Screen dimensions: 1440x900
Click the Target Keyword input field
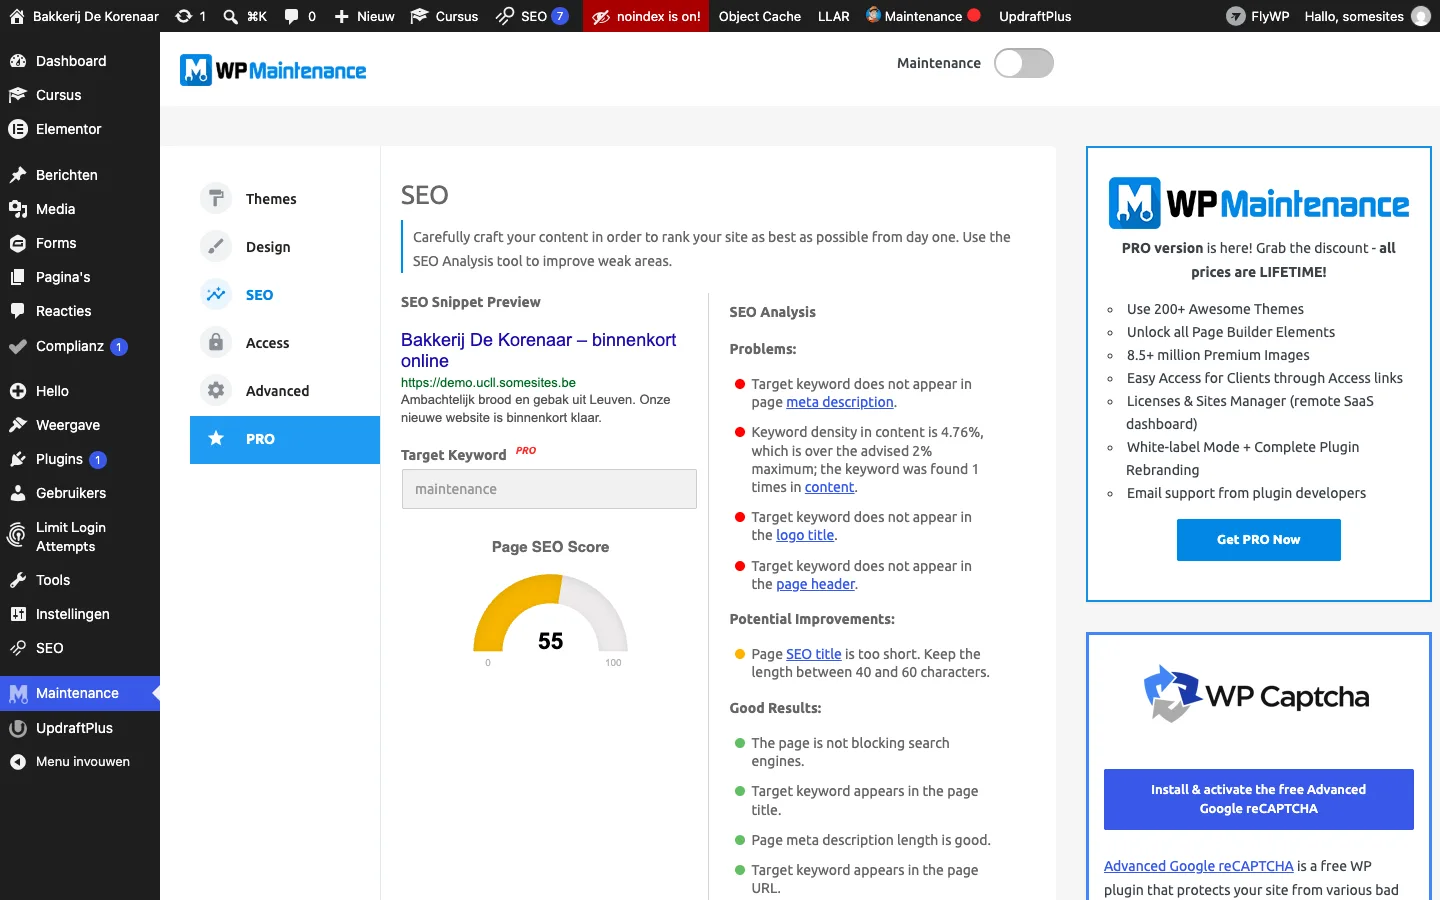point(549,489)
